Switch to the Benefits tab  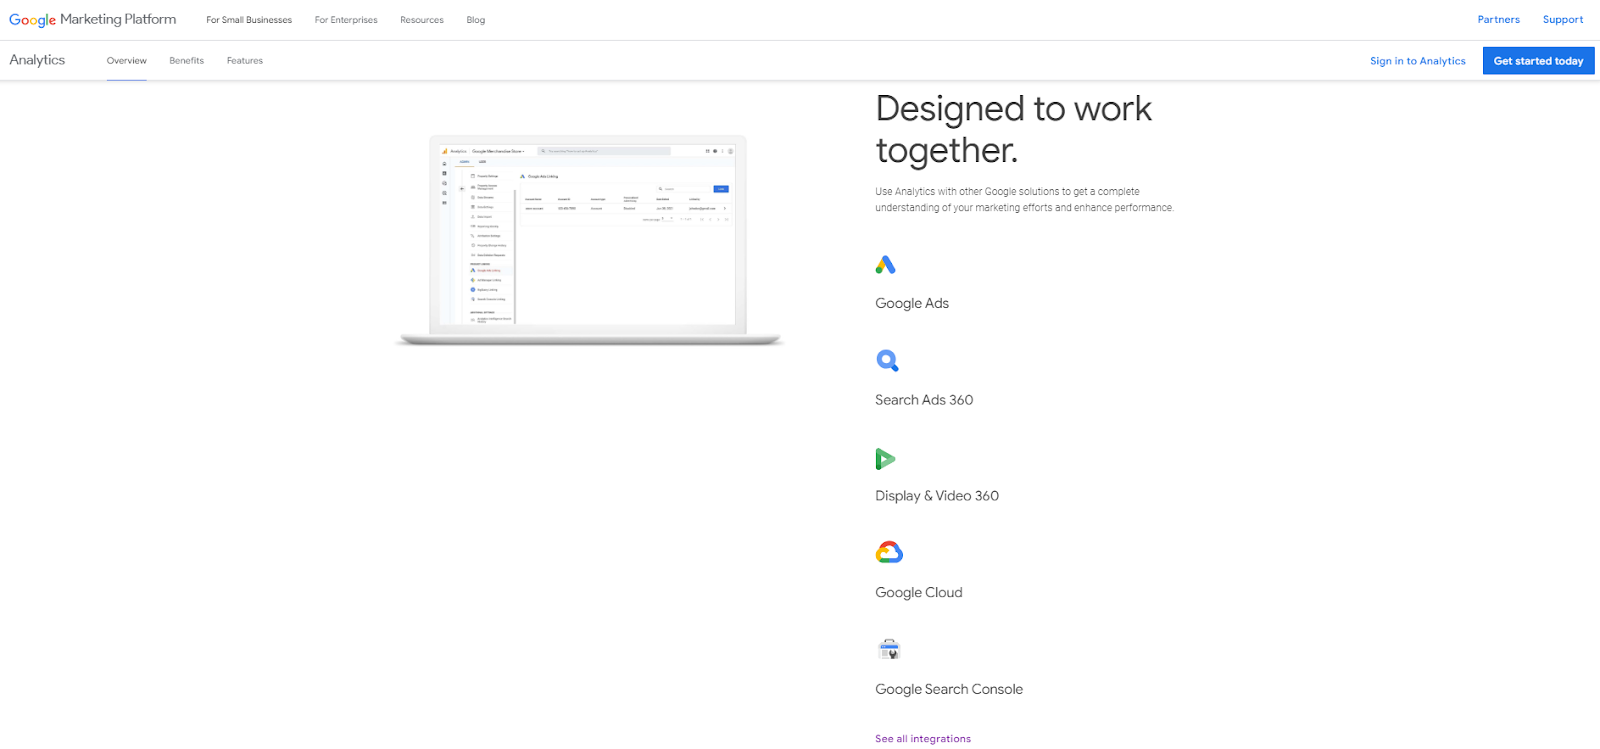pyautogui.click(x=187, y=61)
